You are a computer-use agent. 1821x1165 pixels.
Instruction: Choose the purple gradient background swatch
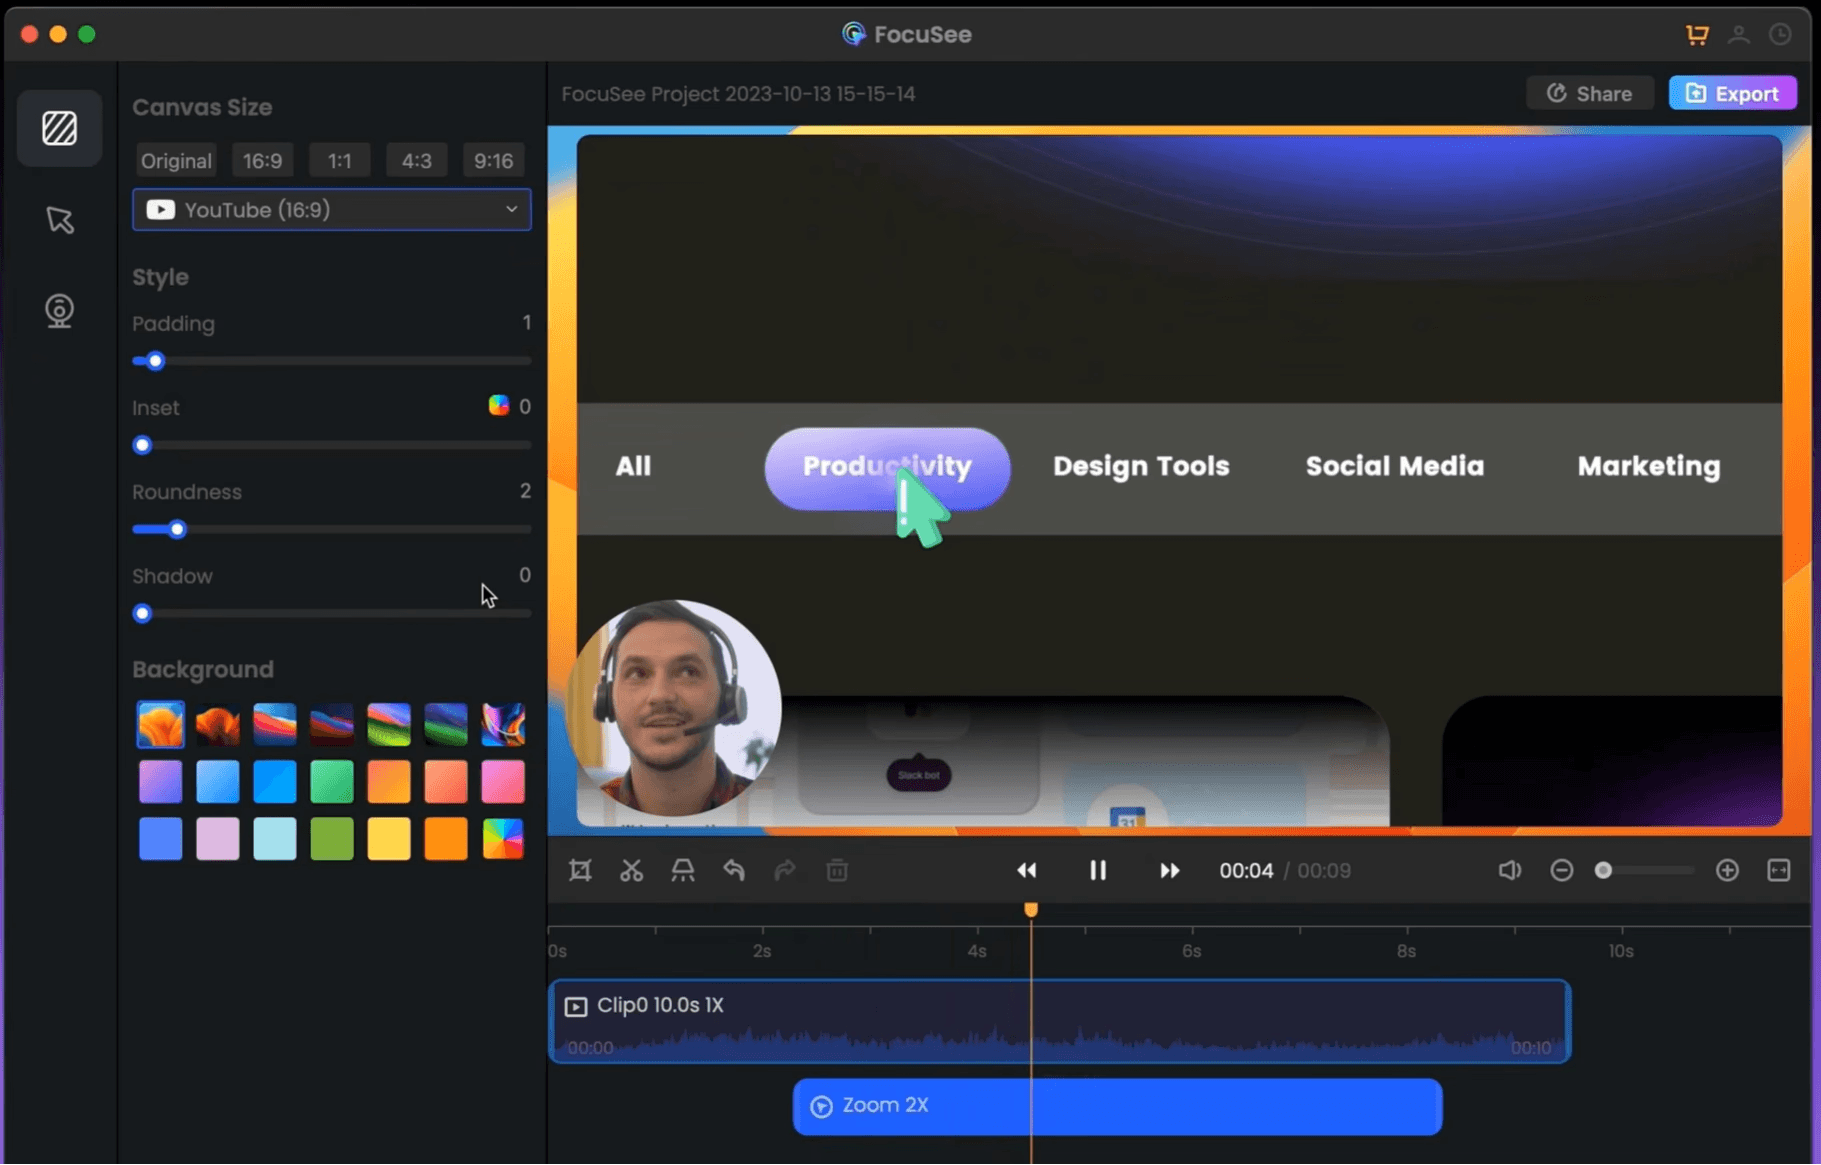tap(160, 781)
